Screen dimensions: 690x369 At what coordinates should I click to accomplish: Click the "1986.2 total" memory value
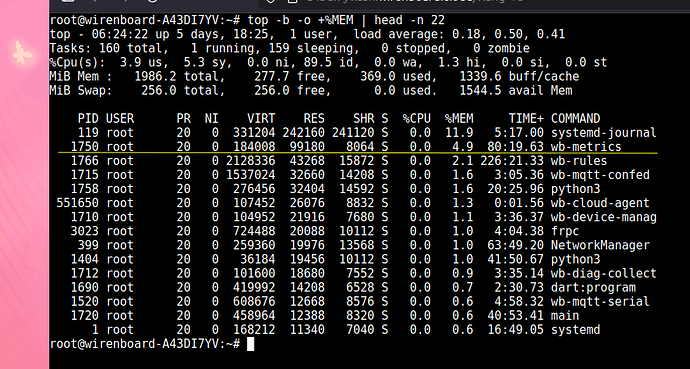tap(177, 77)
